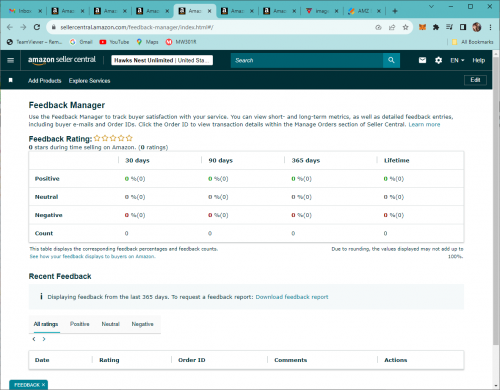Go to previous feedback page chevron
Screen dimensions: 500x390
click(x=34, y=339)
